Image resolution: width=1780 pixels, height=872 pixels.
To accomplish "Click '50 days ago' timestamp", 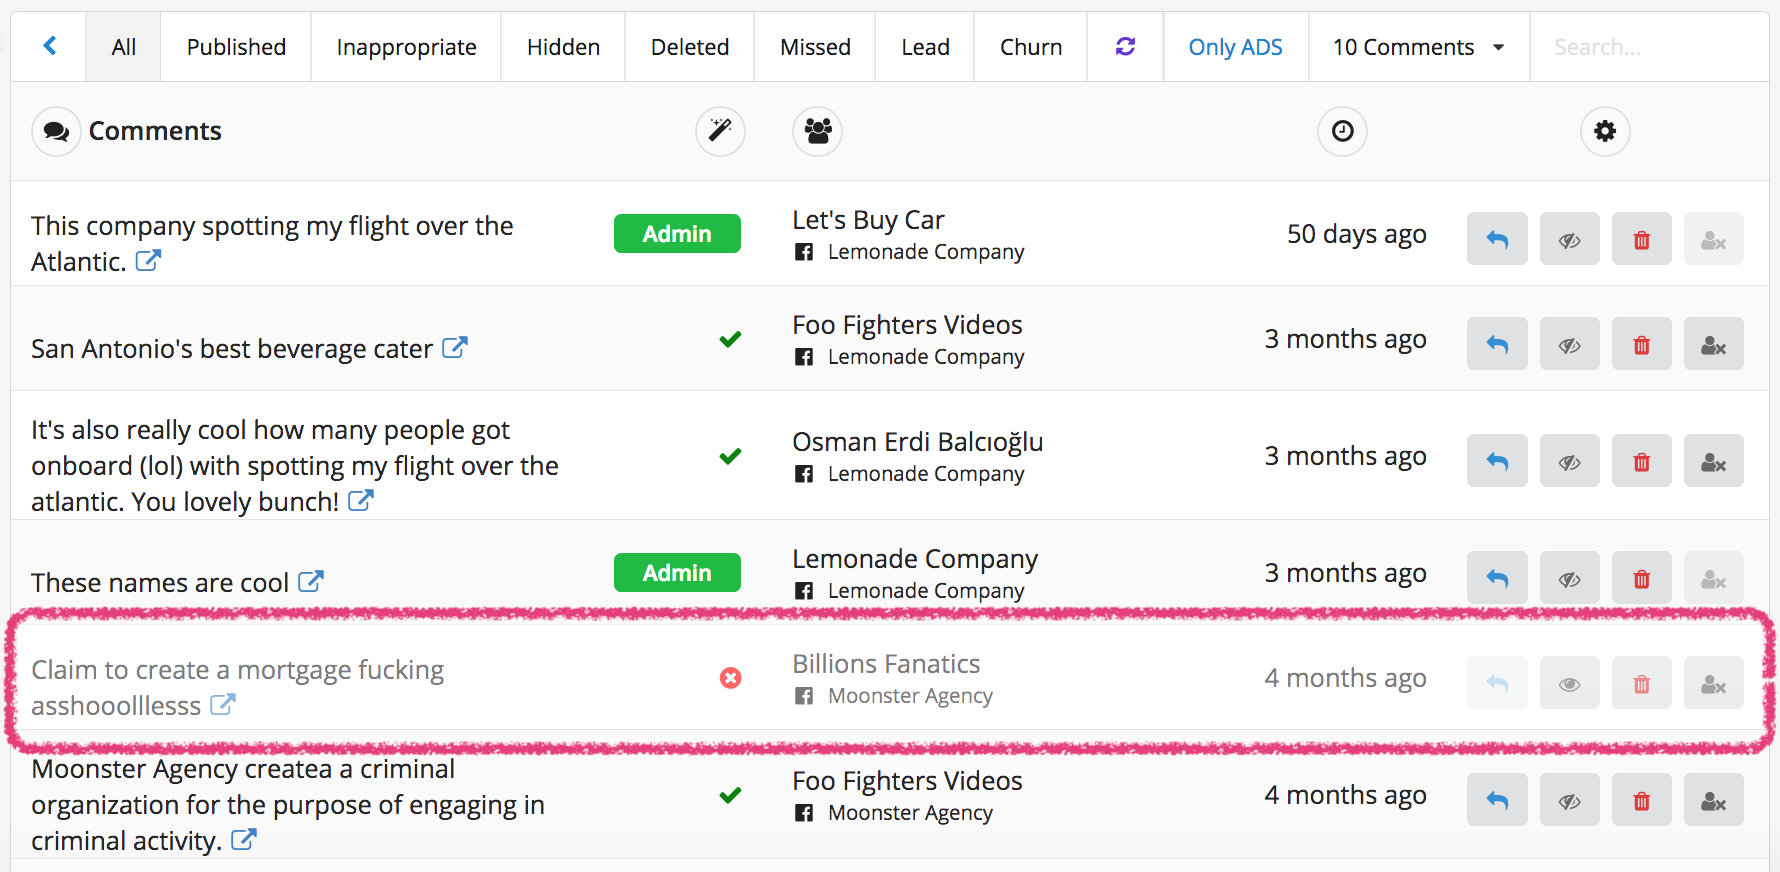I will pyautogui.click(x=1356, y=234).
